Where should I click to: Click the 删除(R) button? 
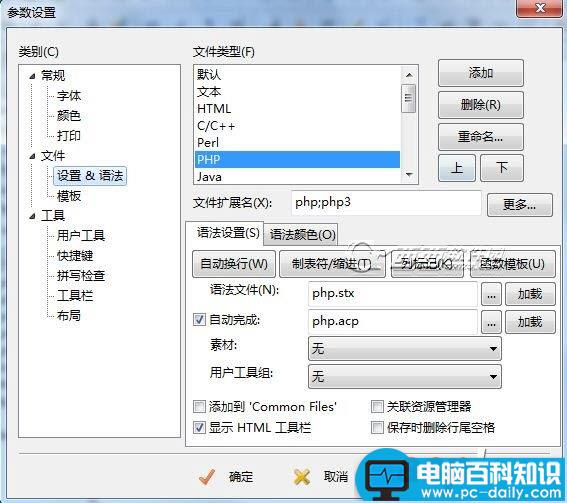pos(481,105)
